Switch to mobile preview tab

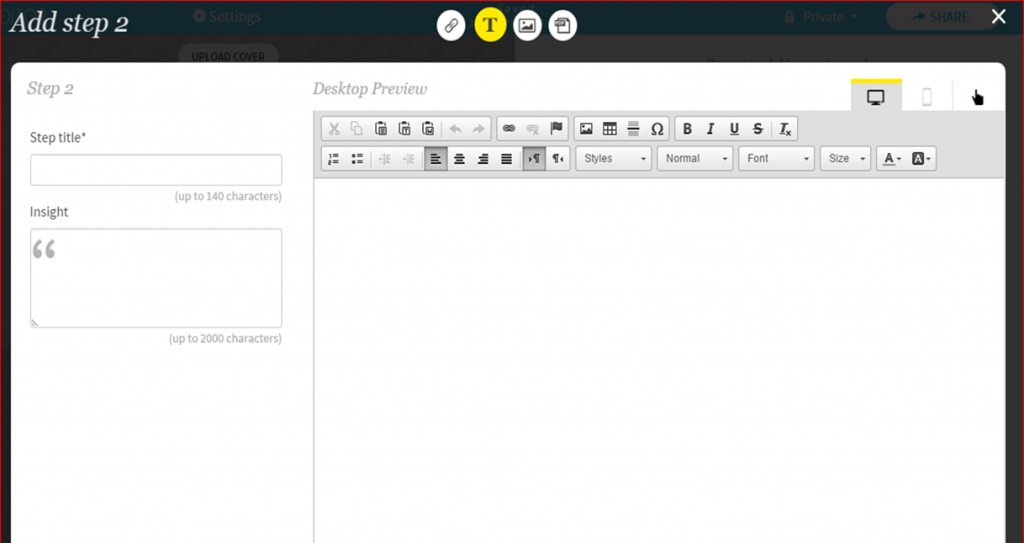(x=927, y=97)
